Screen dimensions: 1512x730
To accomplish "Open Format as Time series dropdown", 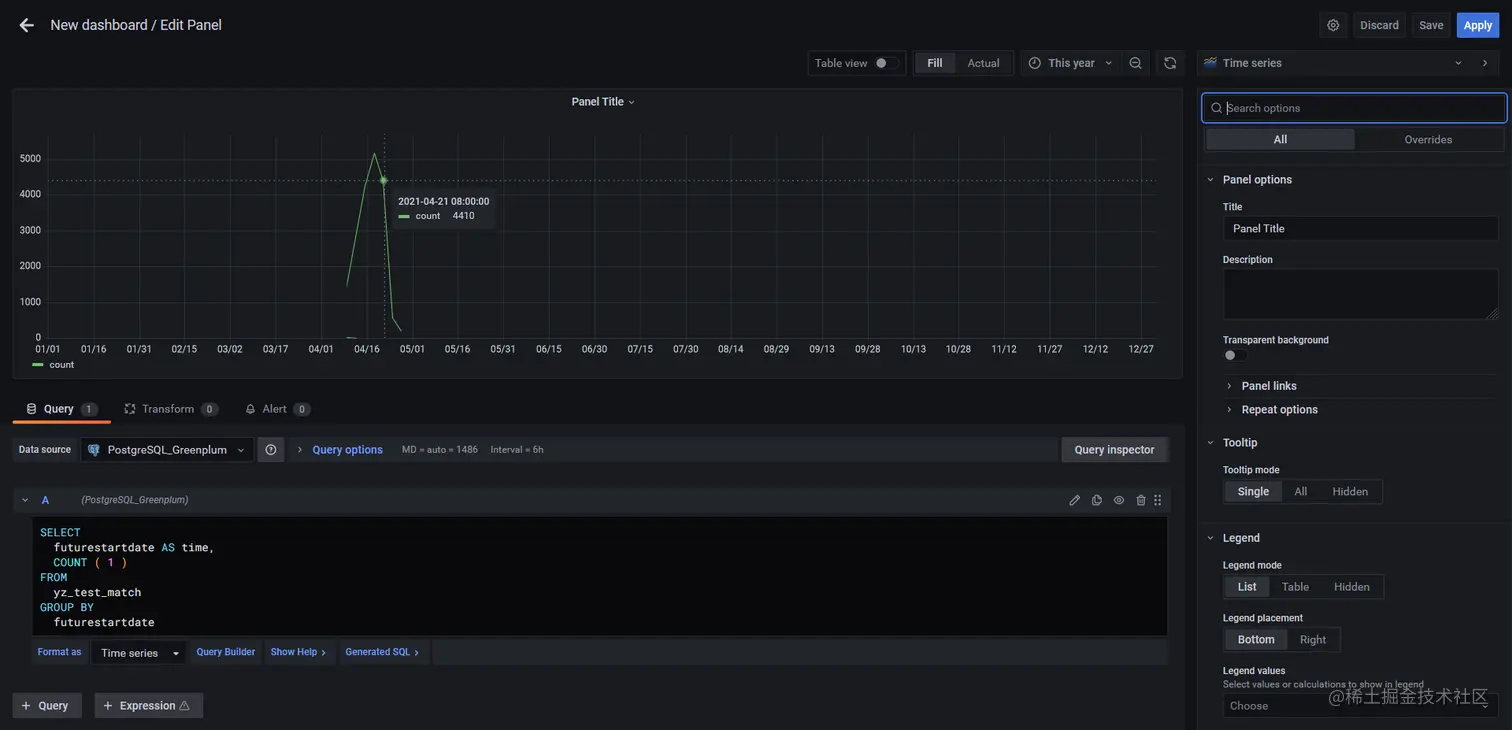I will point(139,653).
